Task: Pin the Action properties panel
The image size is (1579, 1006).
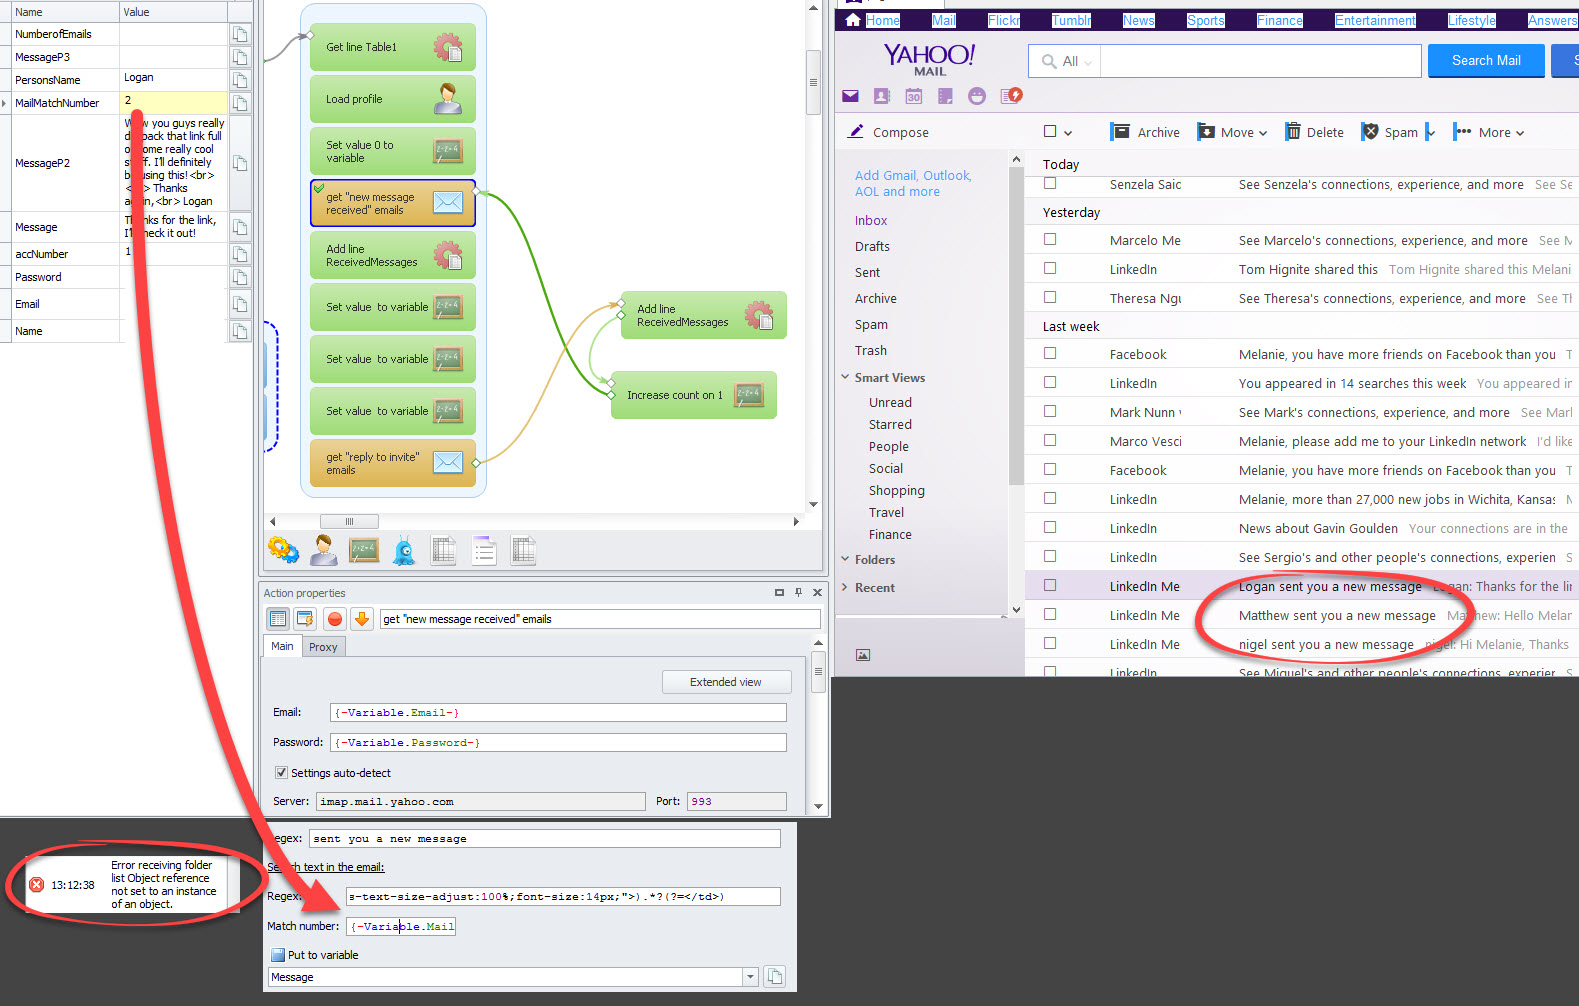Action: [798, 593]
